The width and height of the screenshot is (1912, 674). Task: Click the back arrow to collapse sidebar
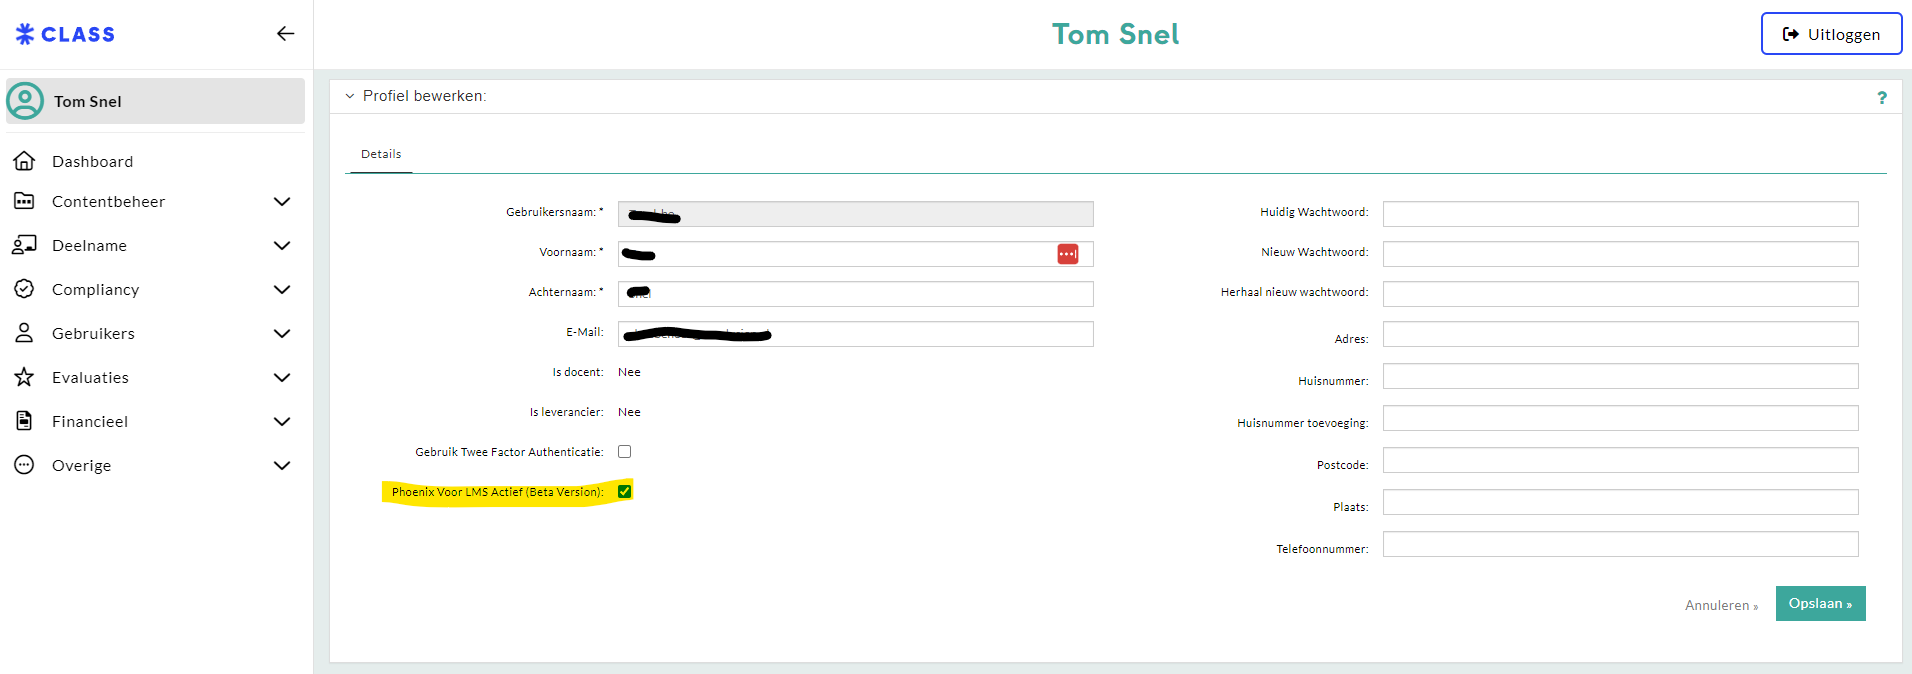285,34
